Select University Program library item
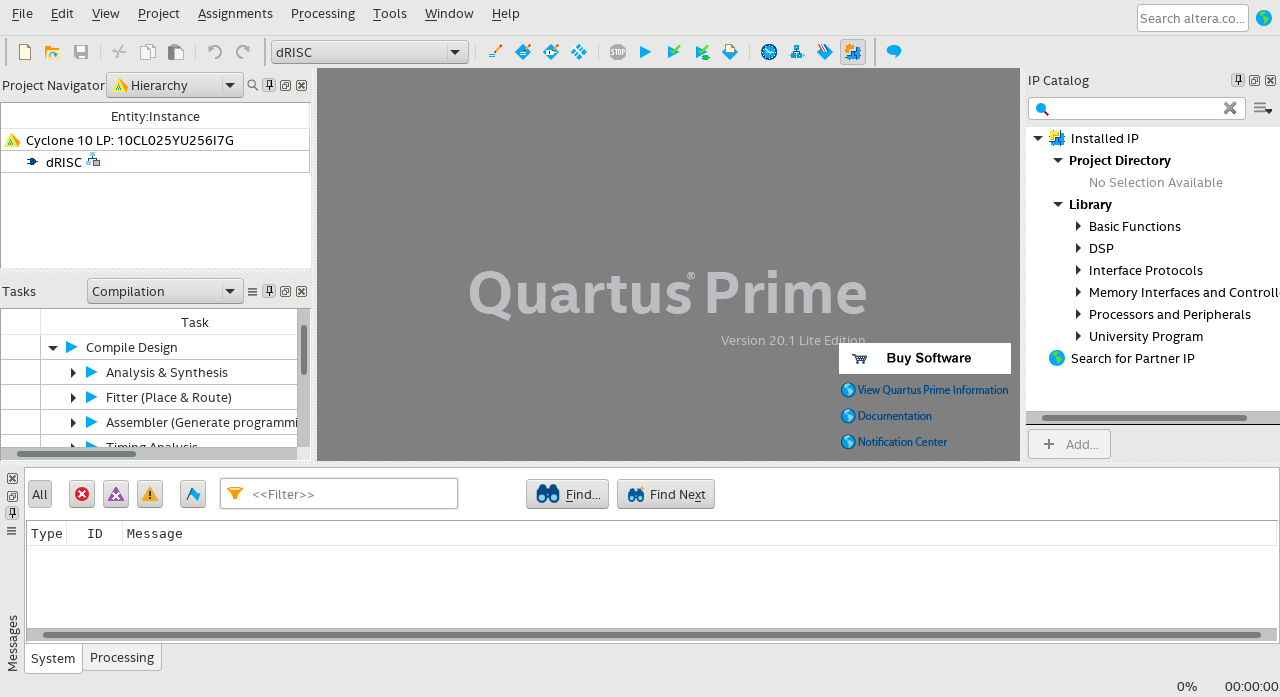The image size is (1280, 697). [x=1146, y=337]
